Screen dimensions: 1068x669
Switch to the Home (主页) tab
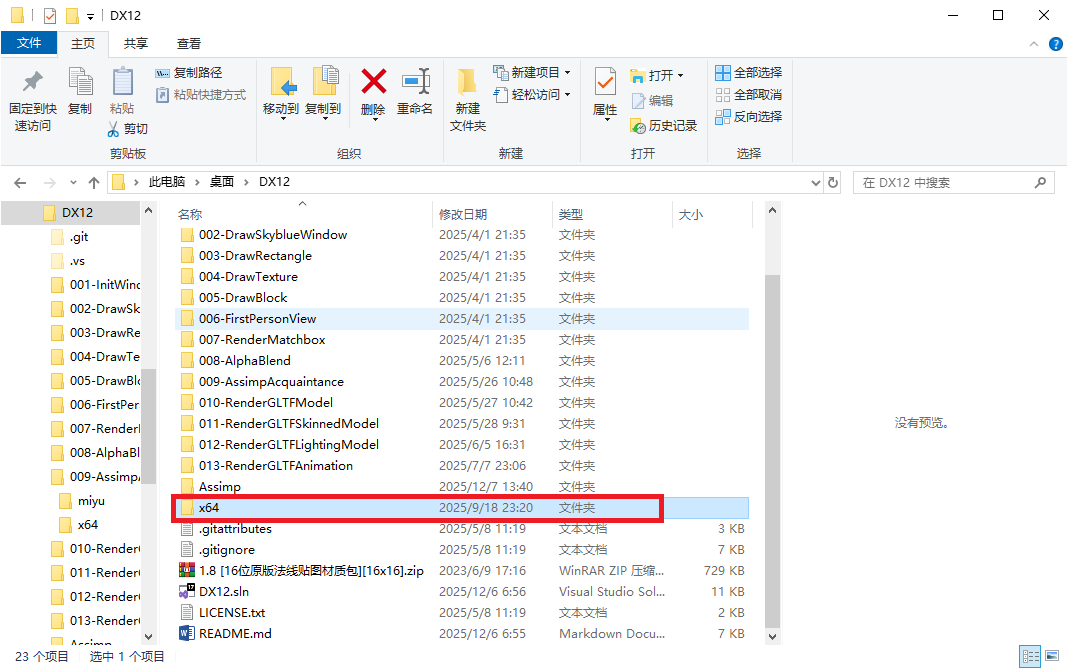pyautogui.click(x=83, y=44)
